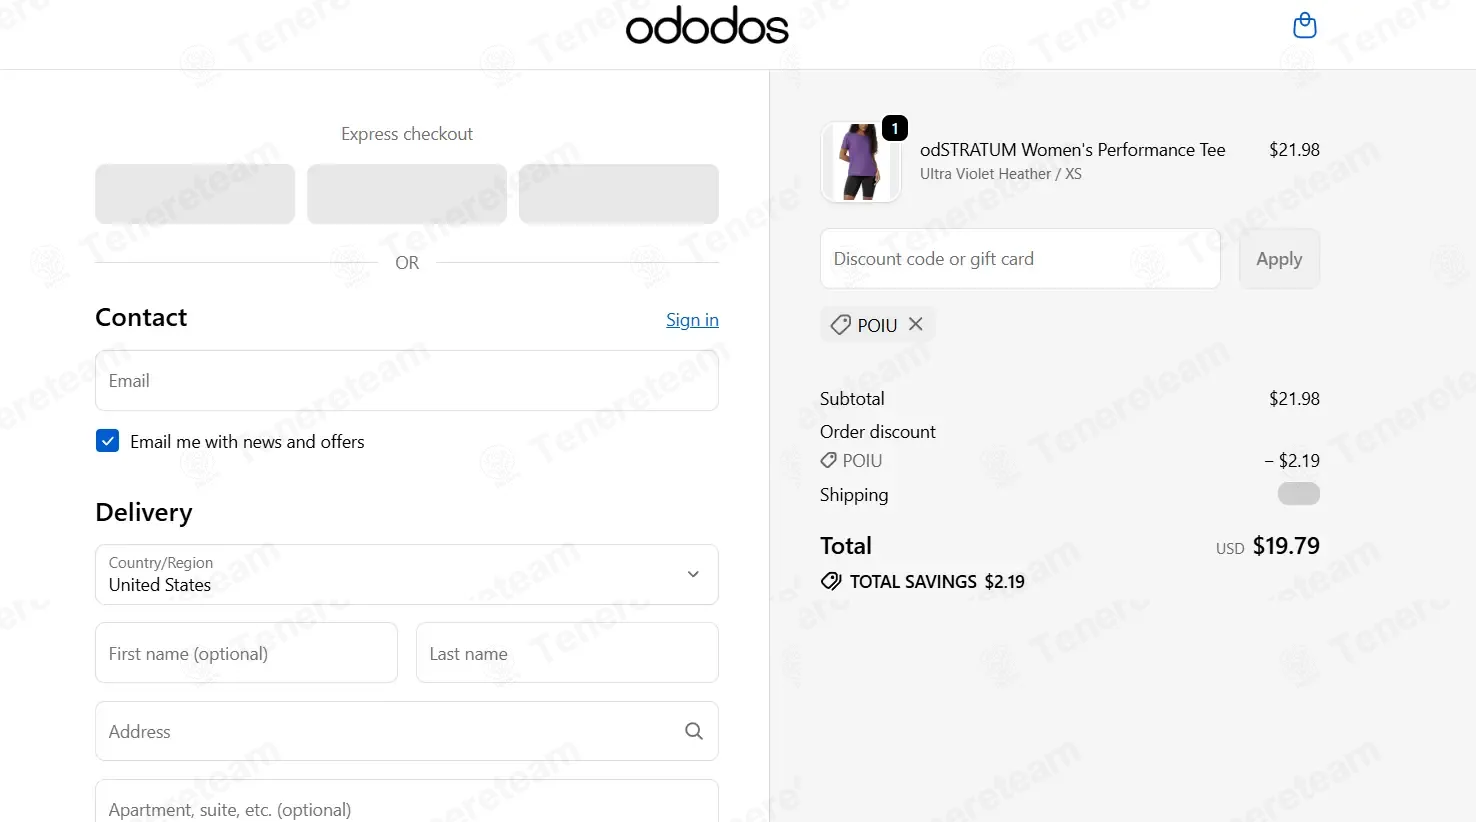Click the Apartment, suite field

[x=407, y=801]
